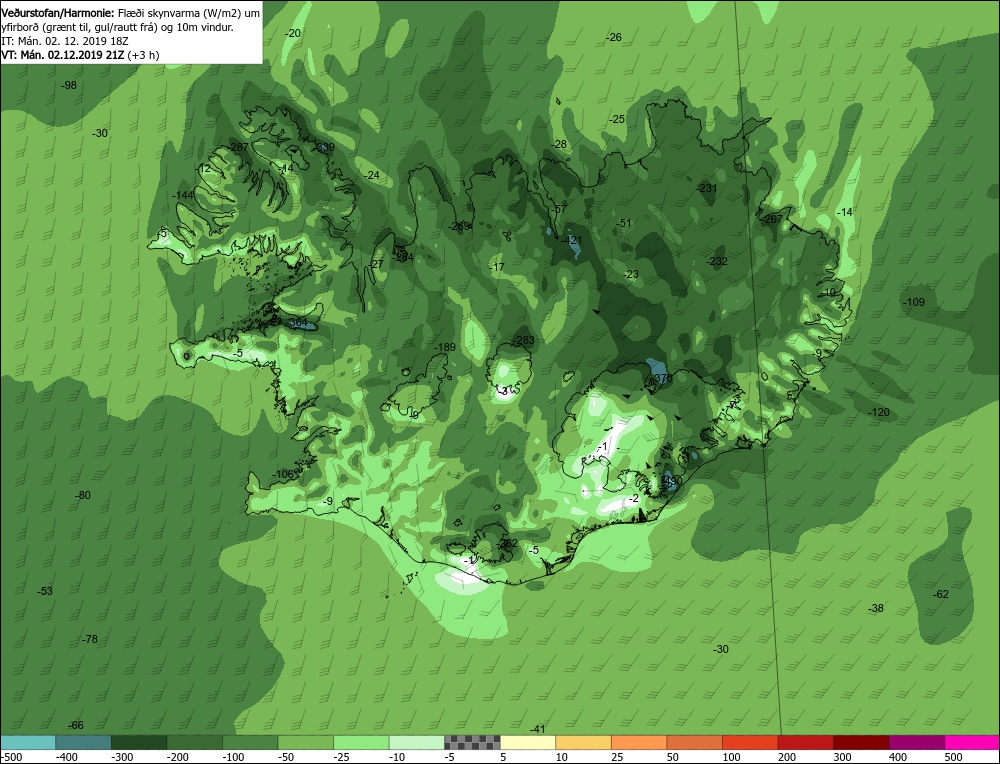Viewport: 1000px width, 764px height.
Task: Click the '-200' legend label
Action: (178, 757)
